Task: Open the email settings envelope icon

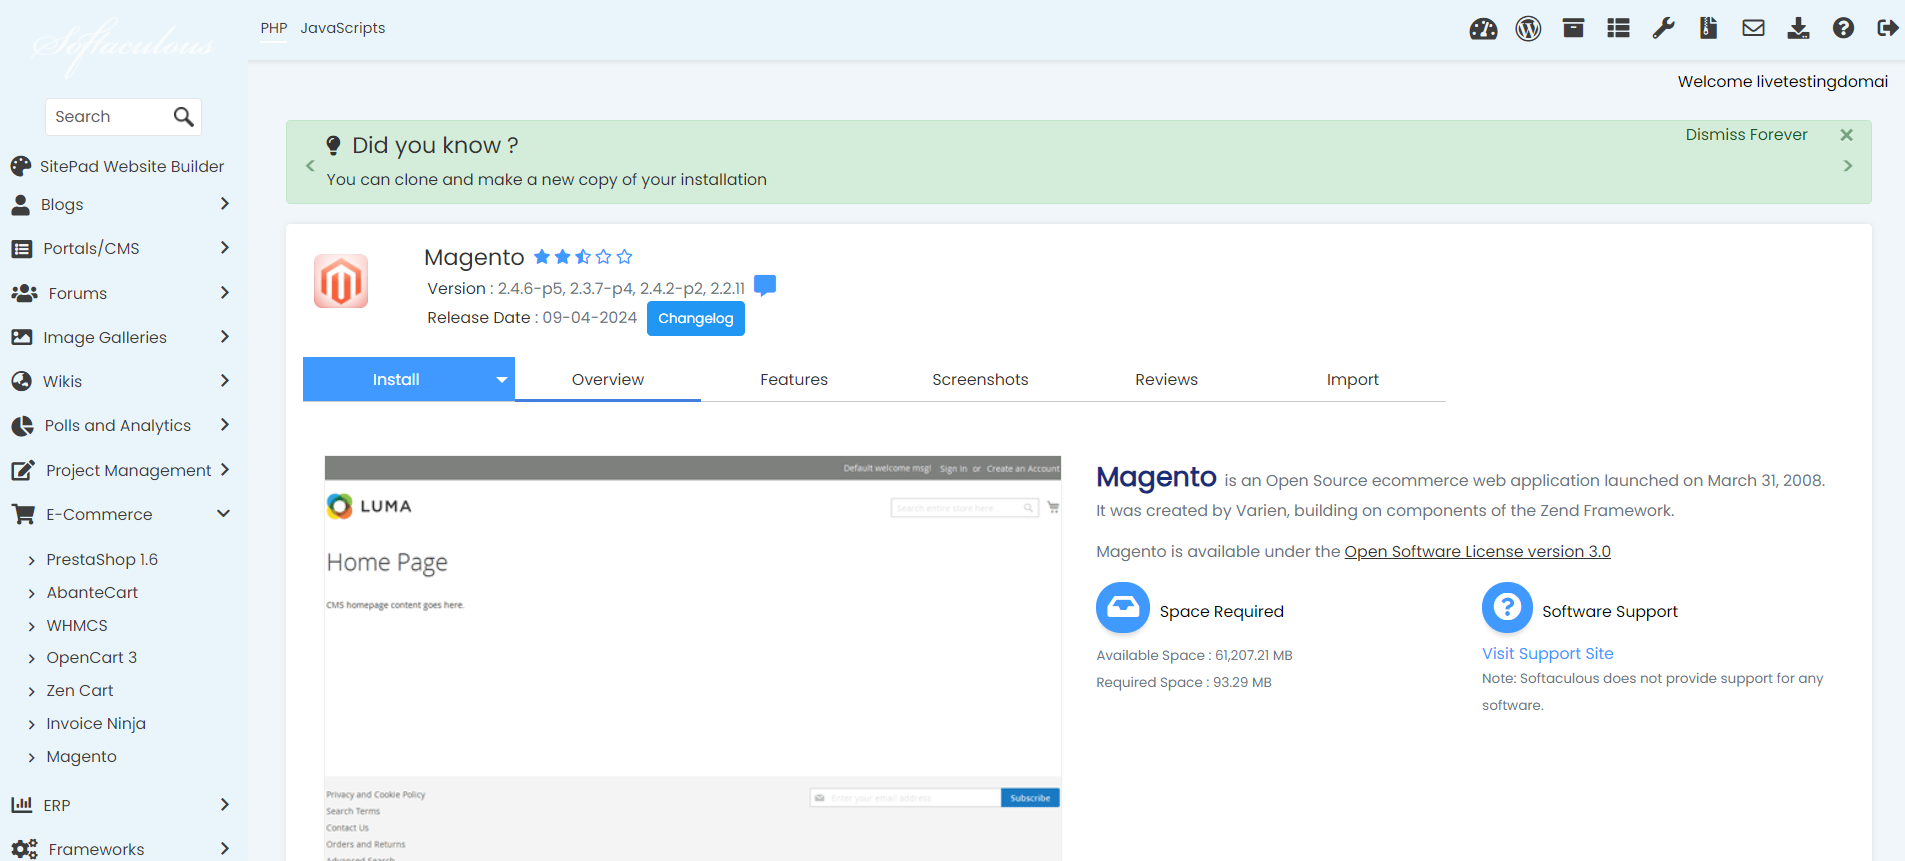Action: coord(1753,28)
